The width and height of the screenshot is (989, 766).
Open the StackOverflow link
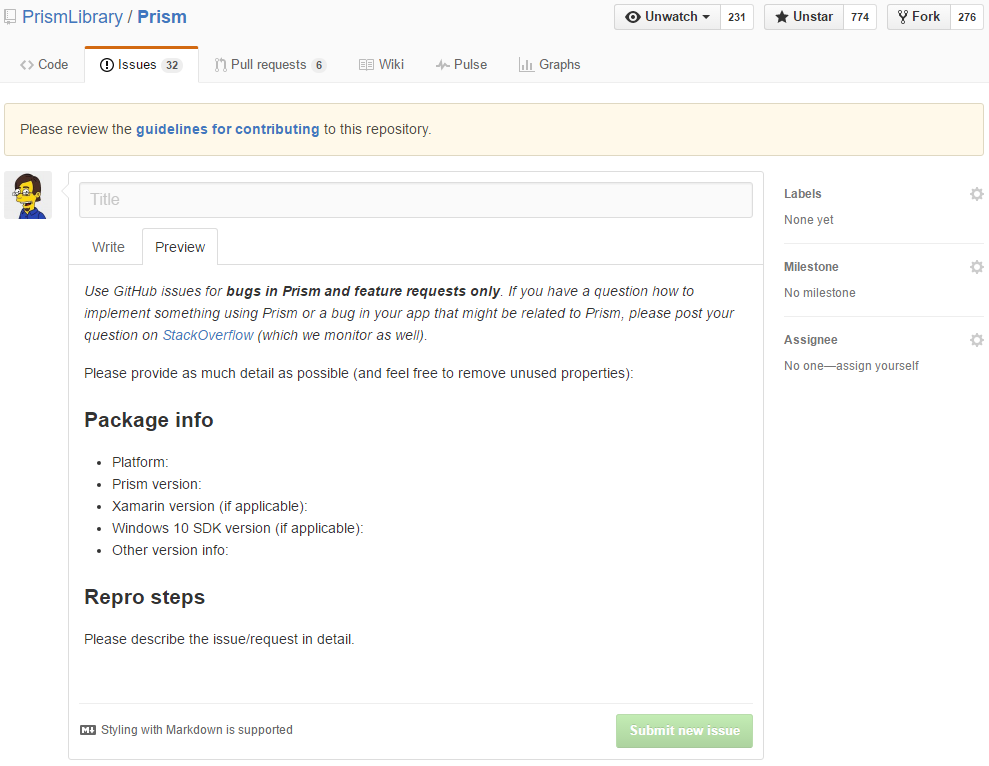click(x=208, y=335)
